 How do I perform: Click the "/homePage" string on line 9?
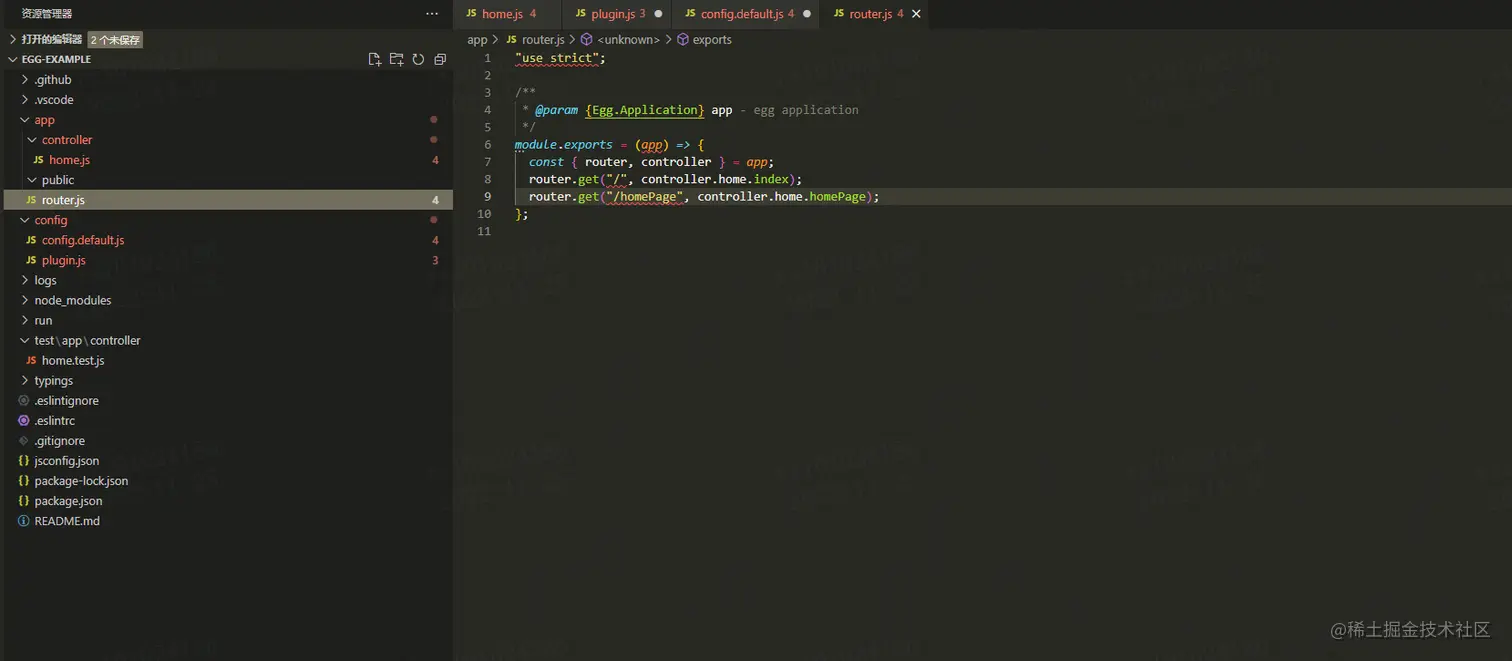644,196
